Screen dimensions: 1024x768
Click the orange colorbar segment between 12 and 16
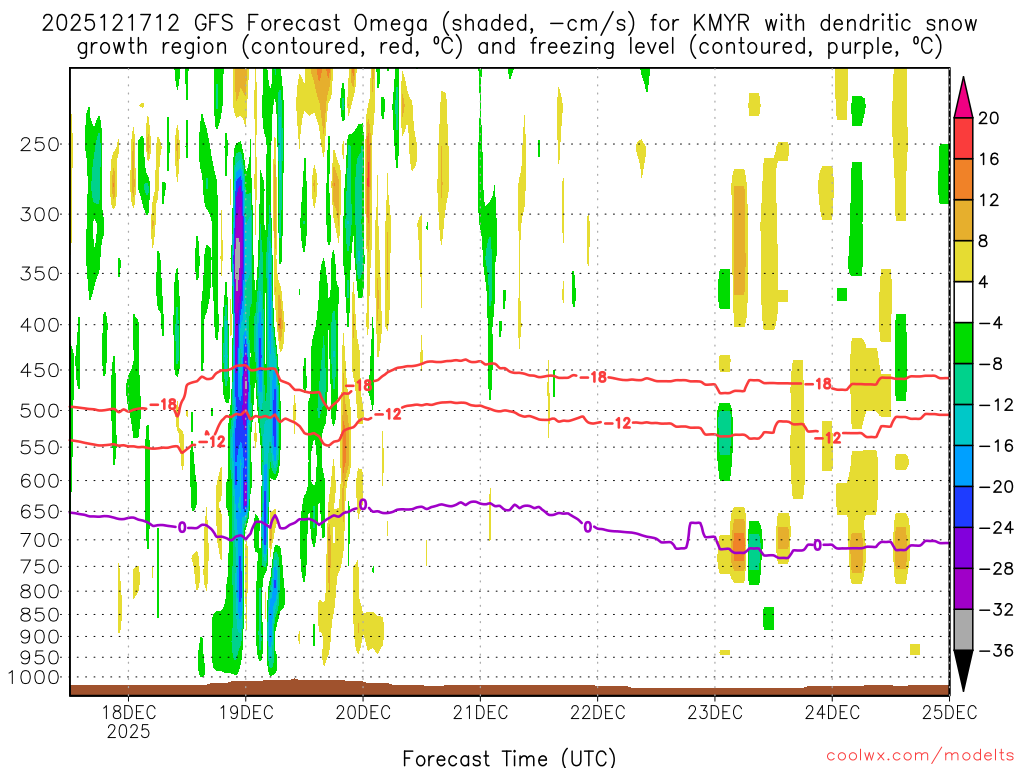click(963, 180)
